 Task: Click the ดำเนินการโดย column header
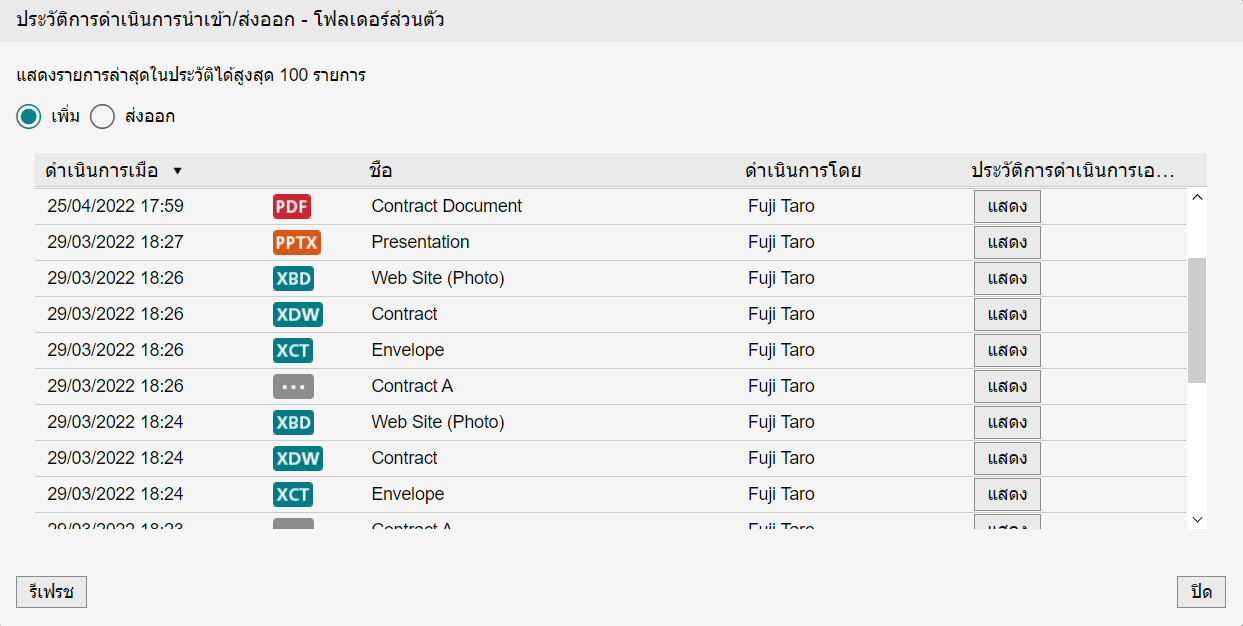802,171
